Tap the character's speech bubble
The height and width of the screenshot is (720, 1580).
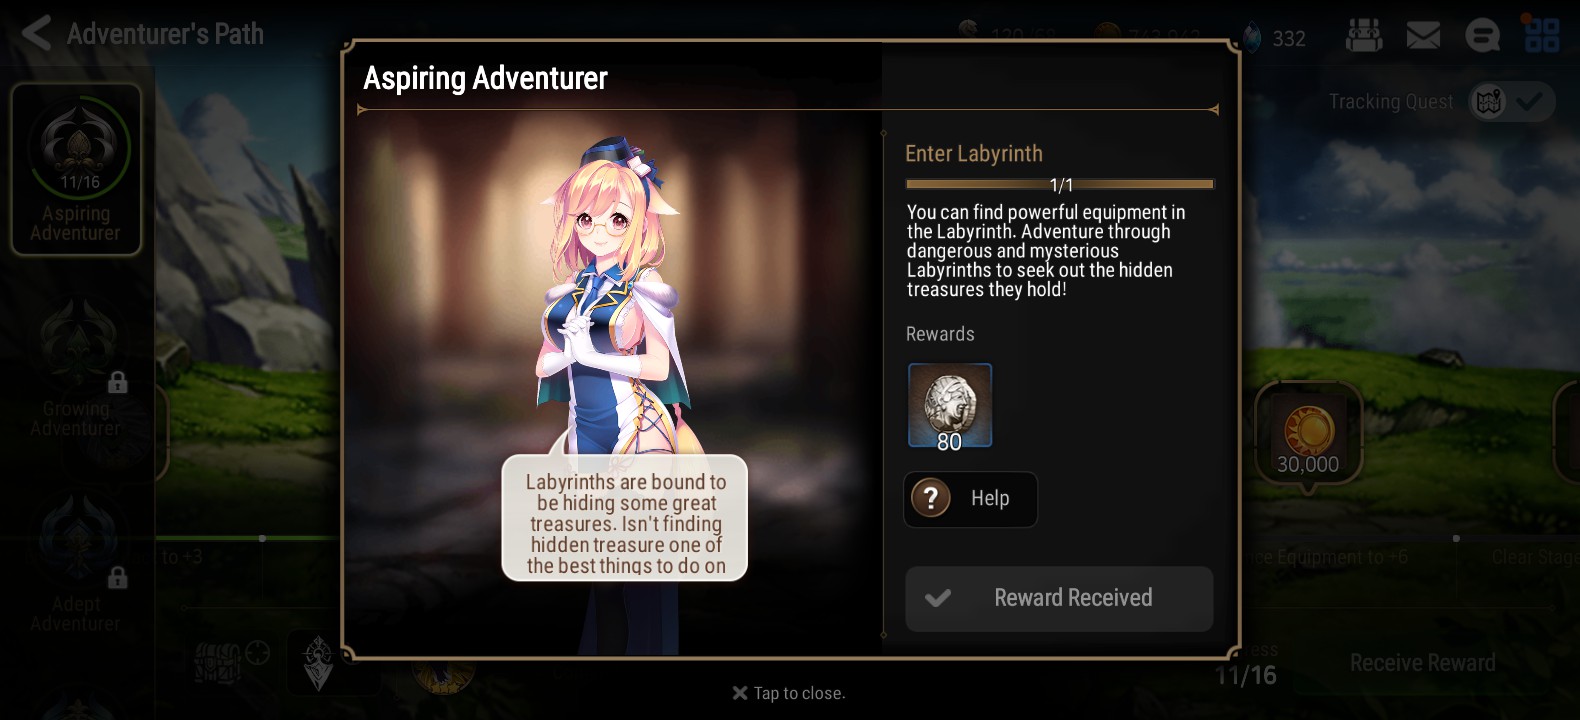click(x=625, y=518)
